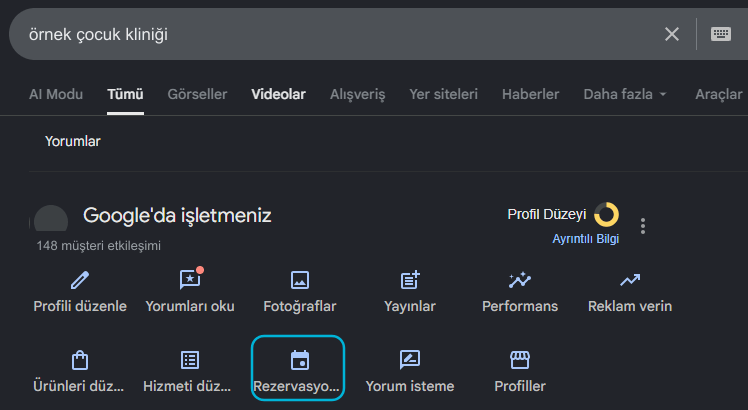Open the Yer siteleri tab
Screen dimensions: 748x410
pyautogui.click(x=443, y=94)
